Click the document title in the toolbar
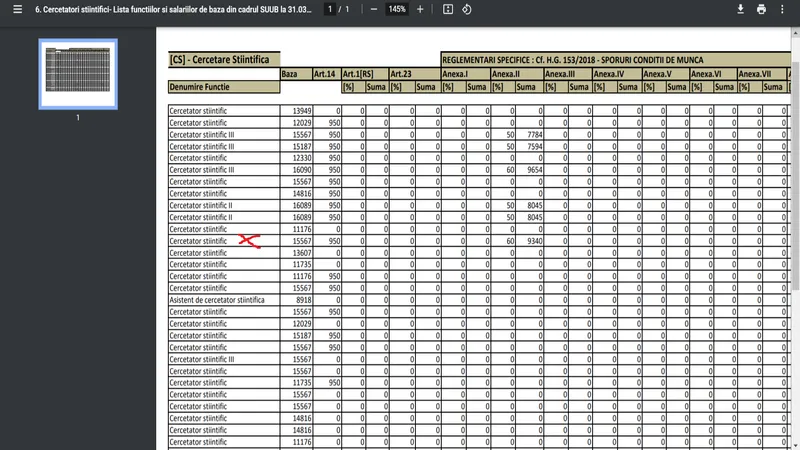 [168, 9]
